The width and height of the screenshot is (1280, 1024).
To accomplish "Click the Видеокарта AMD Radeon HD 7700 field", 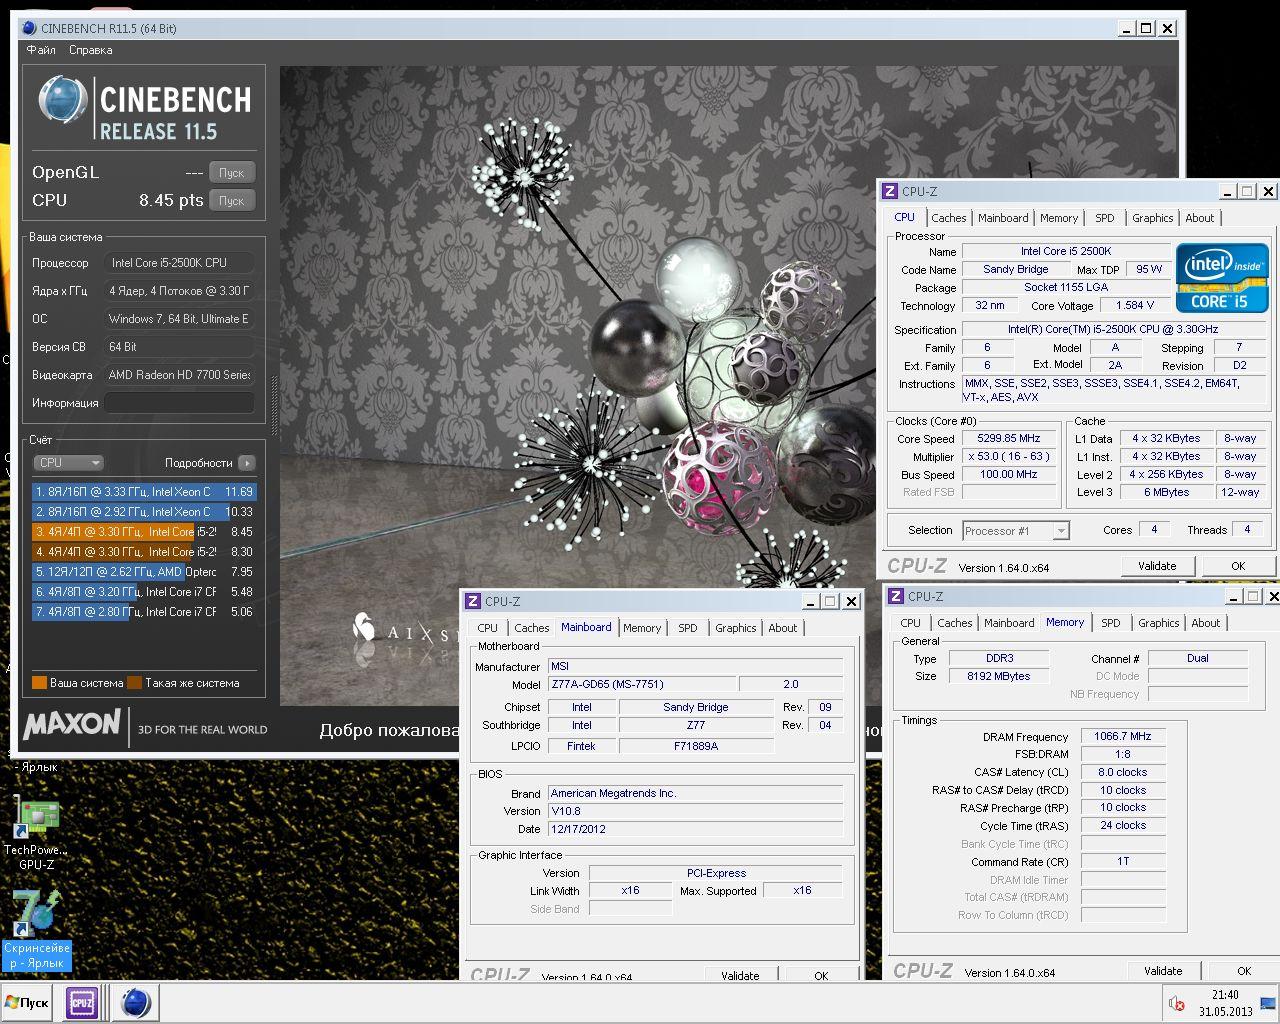I will 180,375.
